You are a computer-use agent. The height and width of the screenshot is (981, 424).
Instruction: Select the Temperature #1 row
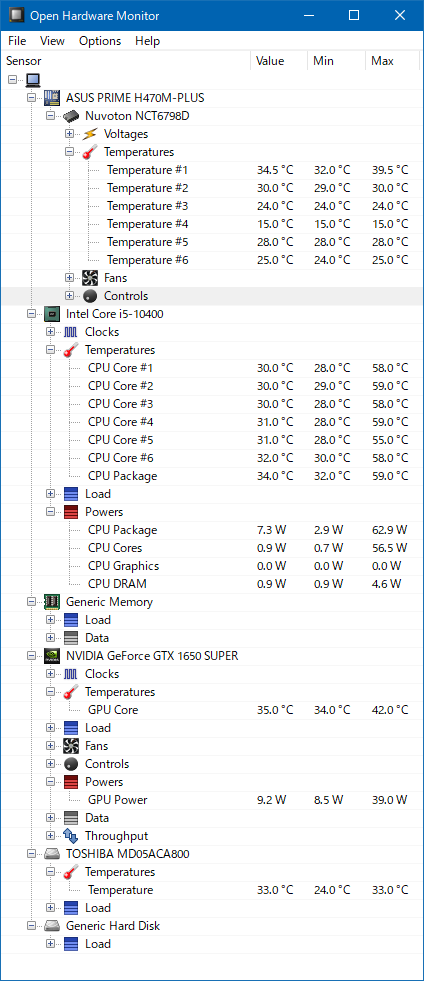(211, 170)
